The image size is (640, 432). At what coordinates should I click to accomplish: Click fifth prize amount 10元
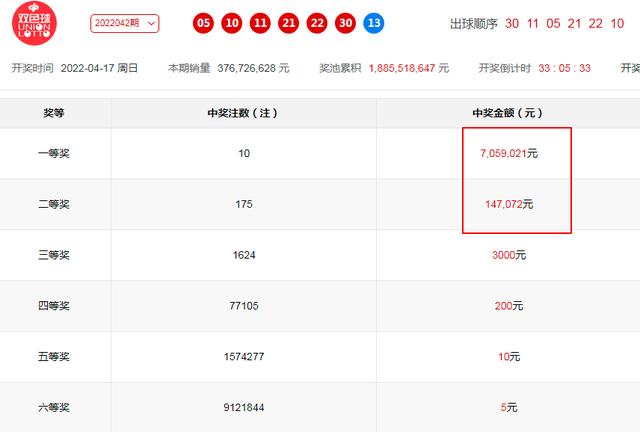pos(509,356)
